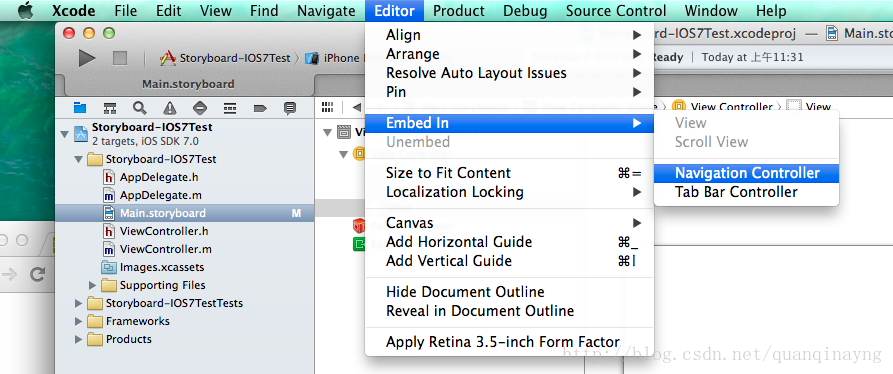Screen dimensions: 893x374
Task: Open the Symbol navigator hierarchy icon
Action: click(110, 108)
